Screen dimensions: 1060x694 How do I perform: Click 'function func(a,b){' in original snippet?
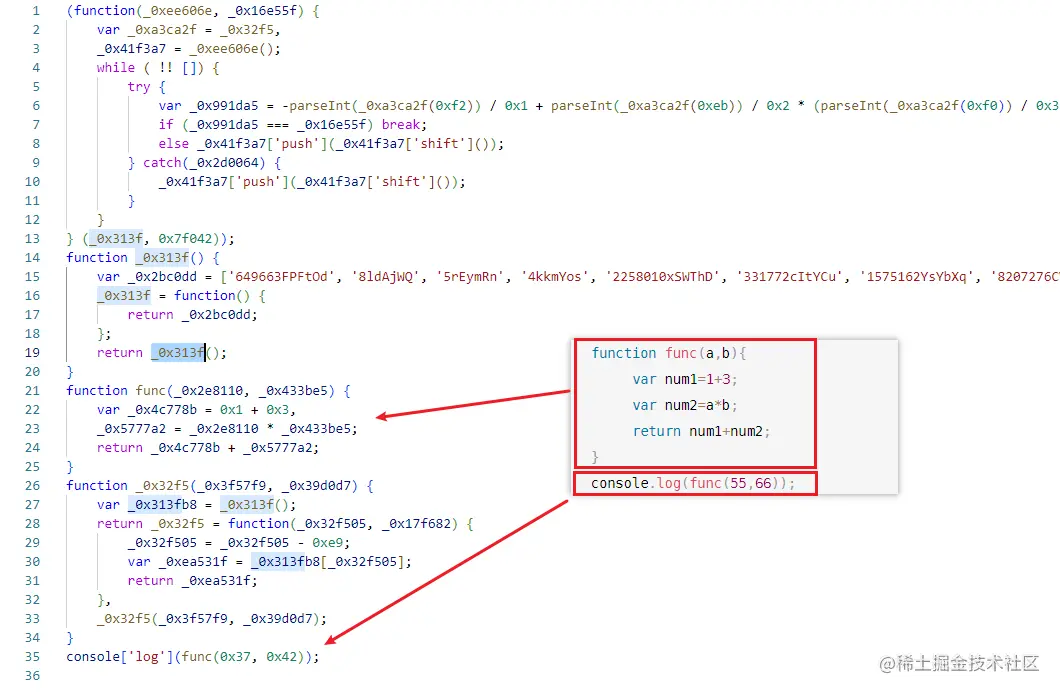coord(669,353)
